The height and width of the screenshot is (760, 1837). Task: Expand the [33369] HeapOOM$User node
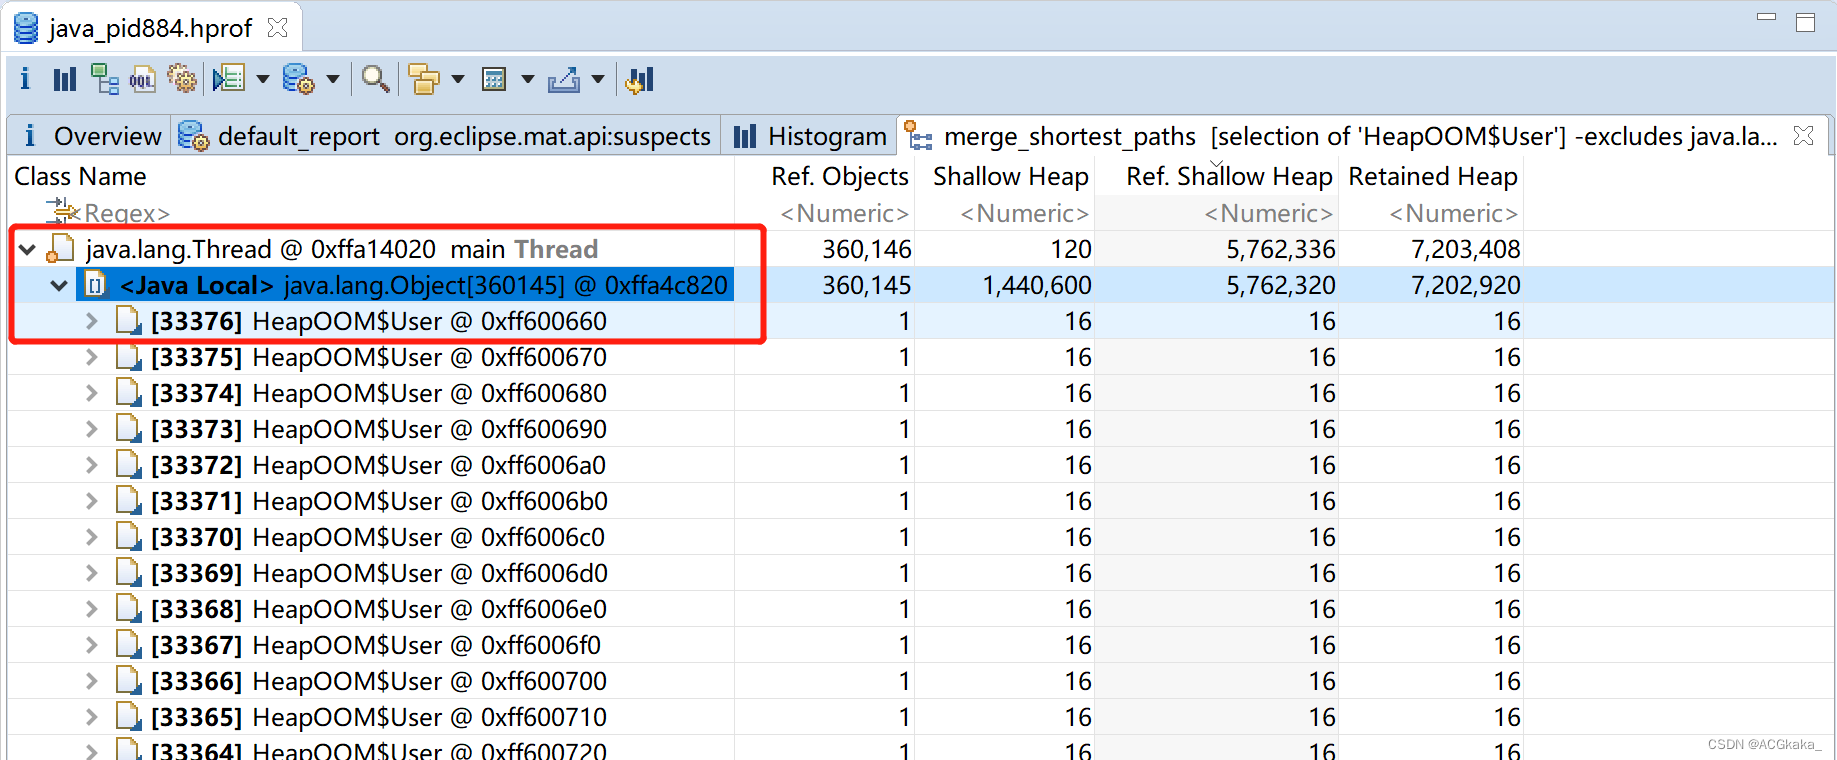click(92, 573)
